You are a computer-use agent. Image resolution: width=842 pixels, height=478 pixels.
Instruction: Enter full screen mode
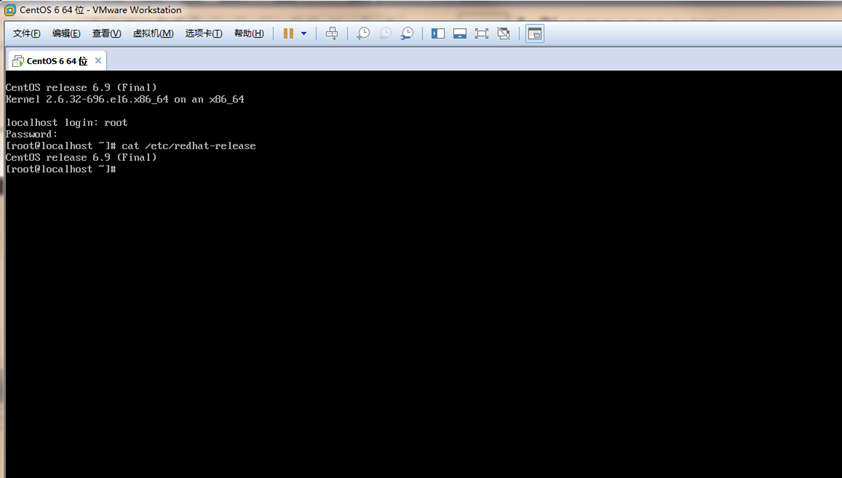(x=482, y=33)
